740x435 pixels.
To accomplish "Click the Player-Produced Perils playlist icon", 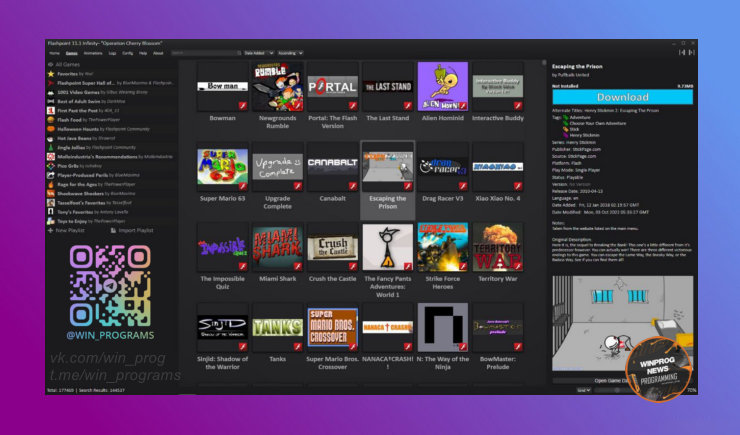I will coord(51,175).
